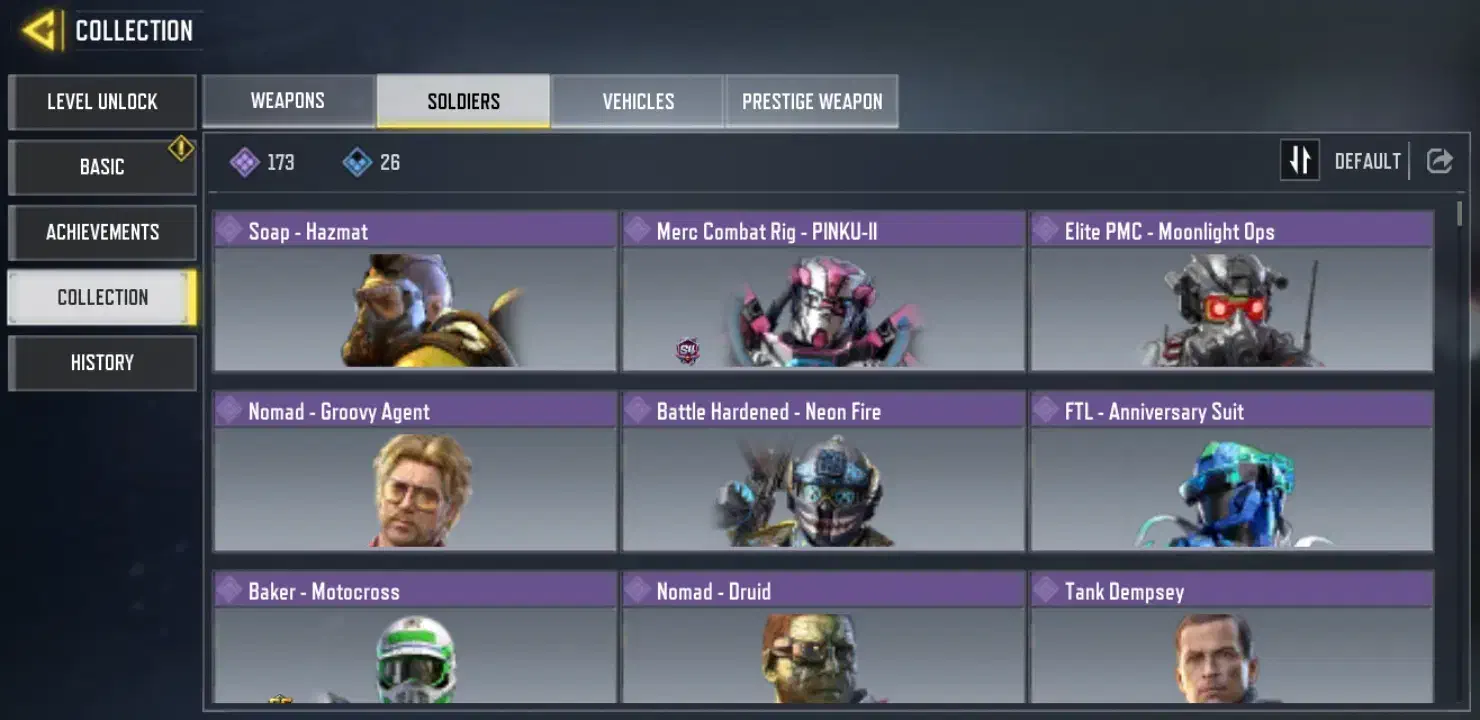Open the History section
Viewport: 1480px width, 720px height.
pyautogui.click(x=102, y=363)
